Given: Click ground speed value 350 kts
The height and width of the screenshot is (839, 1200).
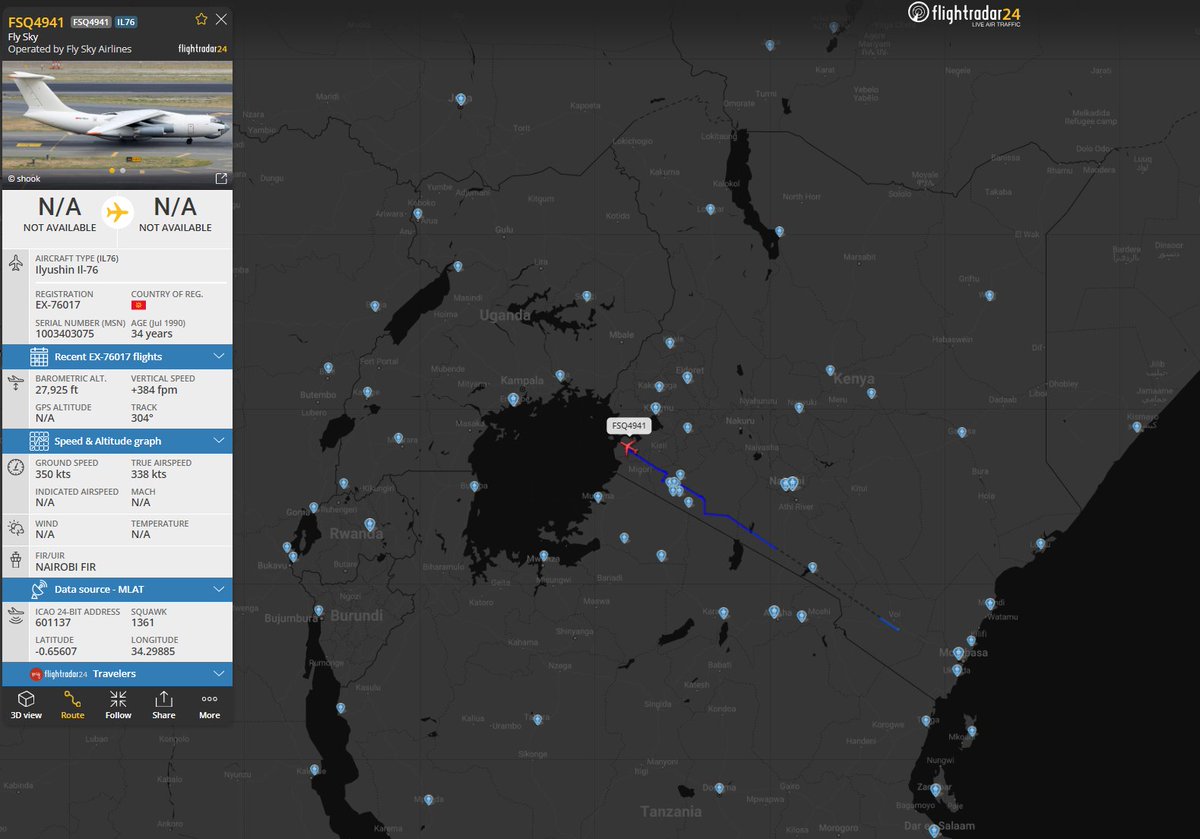Looking at the screenshot, I should 52,474.
